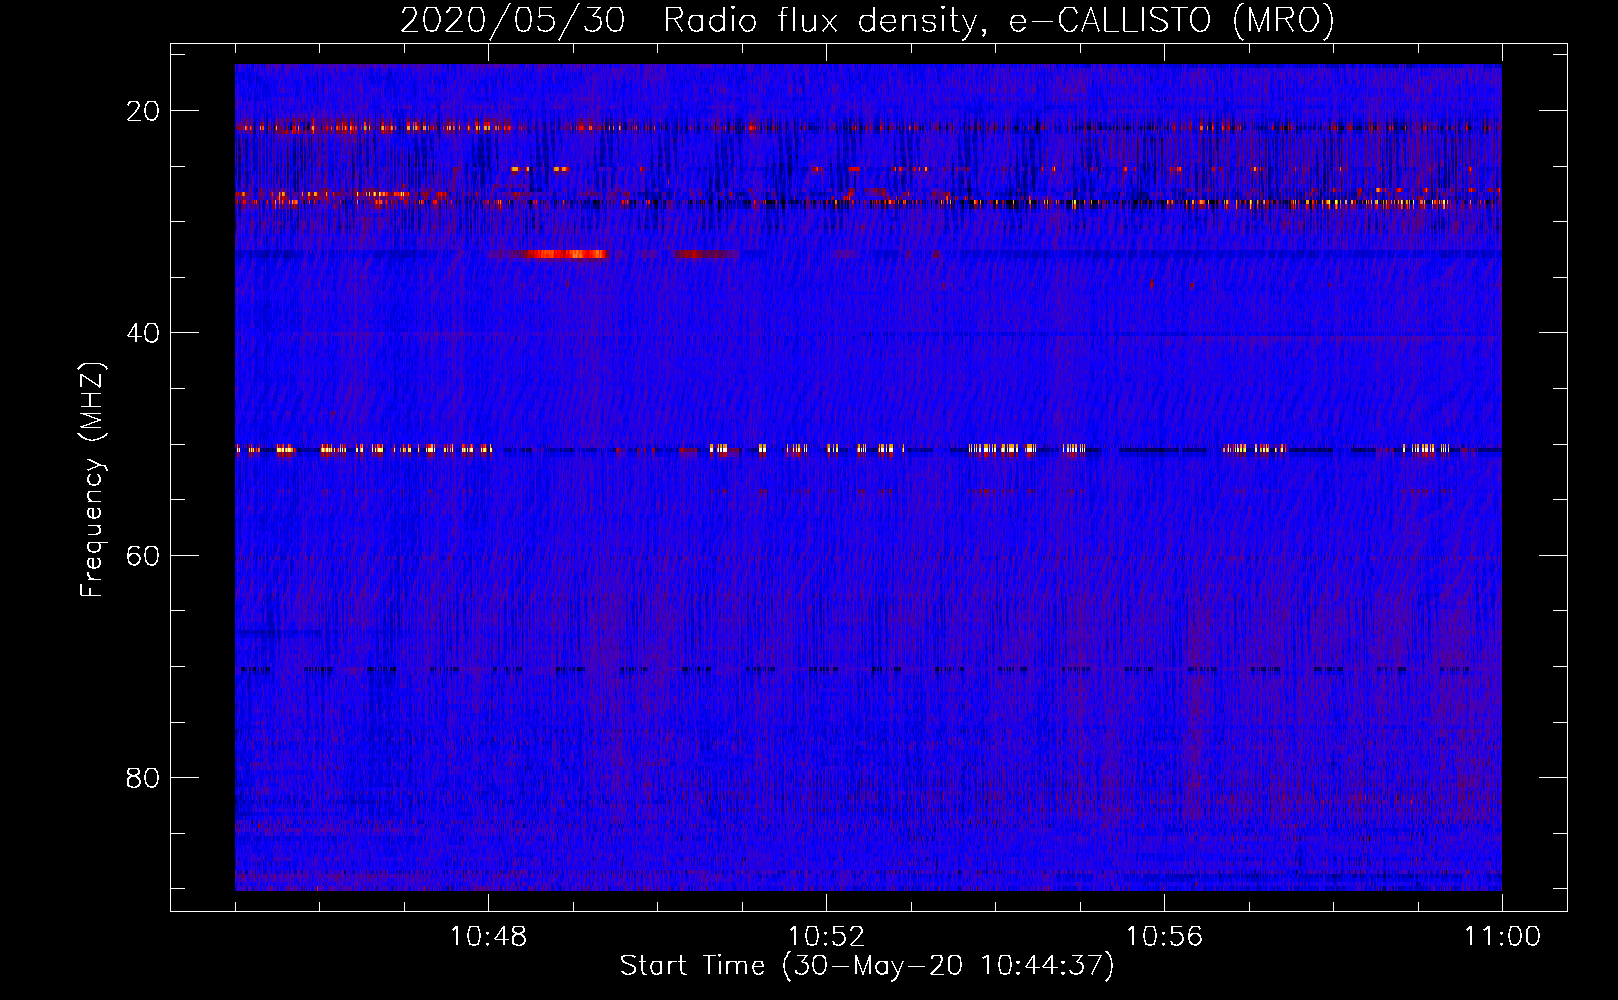Click the 80 MHz frequency tick label
Image resolution: width=1618 pixels, height=1000 pixels.
pyautogui.click(x=143, y=778)
